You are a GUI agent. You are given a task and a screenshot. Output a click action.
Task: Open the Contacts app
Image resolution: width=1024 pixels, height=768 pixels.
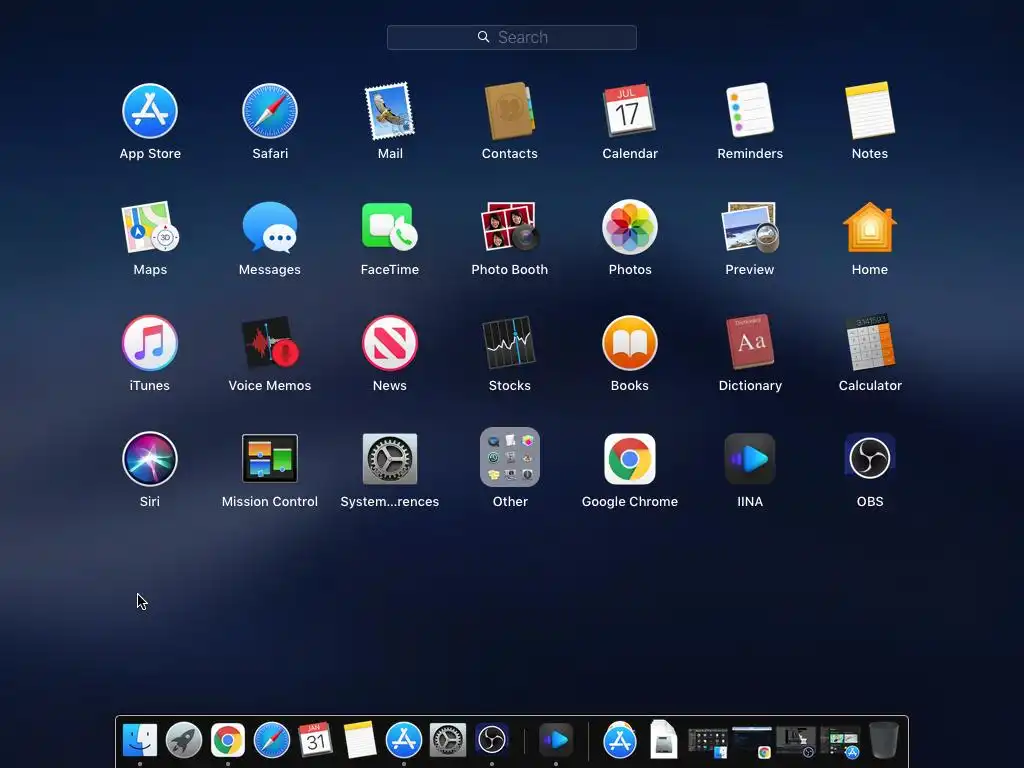click(x=509, y=111)
